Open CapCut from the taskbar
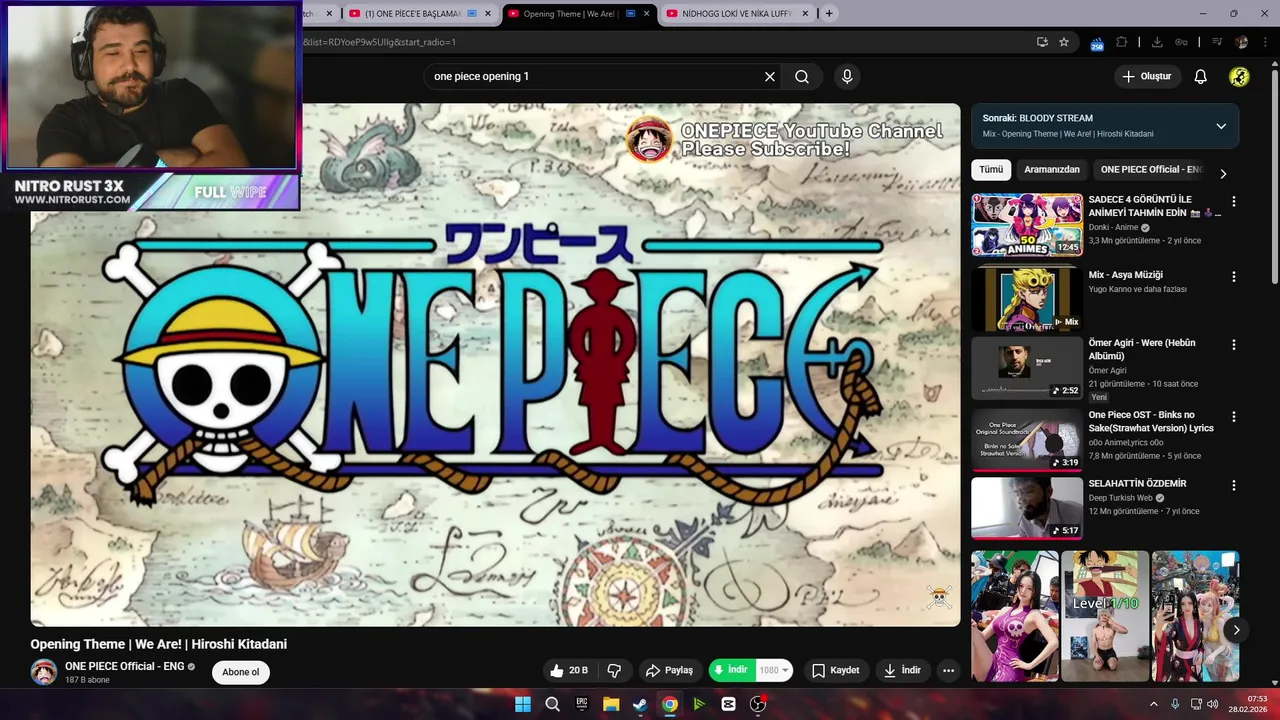The width and height of the screenshot is (1280, 720). (728, 704)
